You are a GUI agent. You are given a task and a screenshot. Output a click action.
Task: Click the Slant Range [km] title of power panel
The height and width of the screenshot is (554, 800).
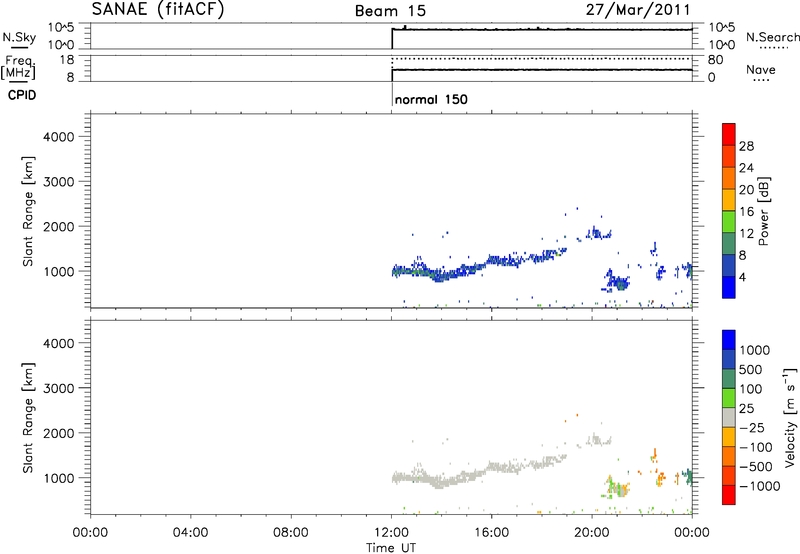tap(28, 211)
